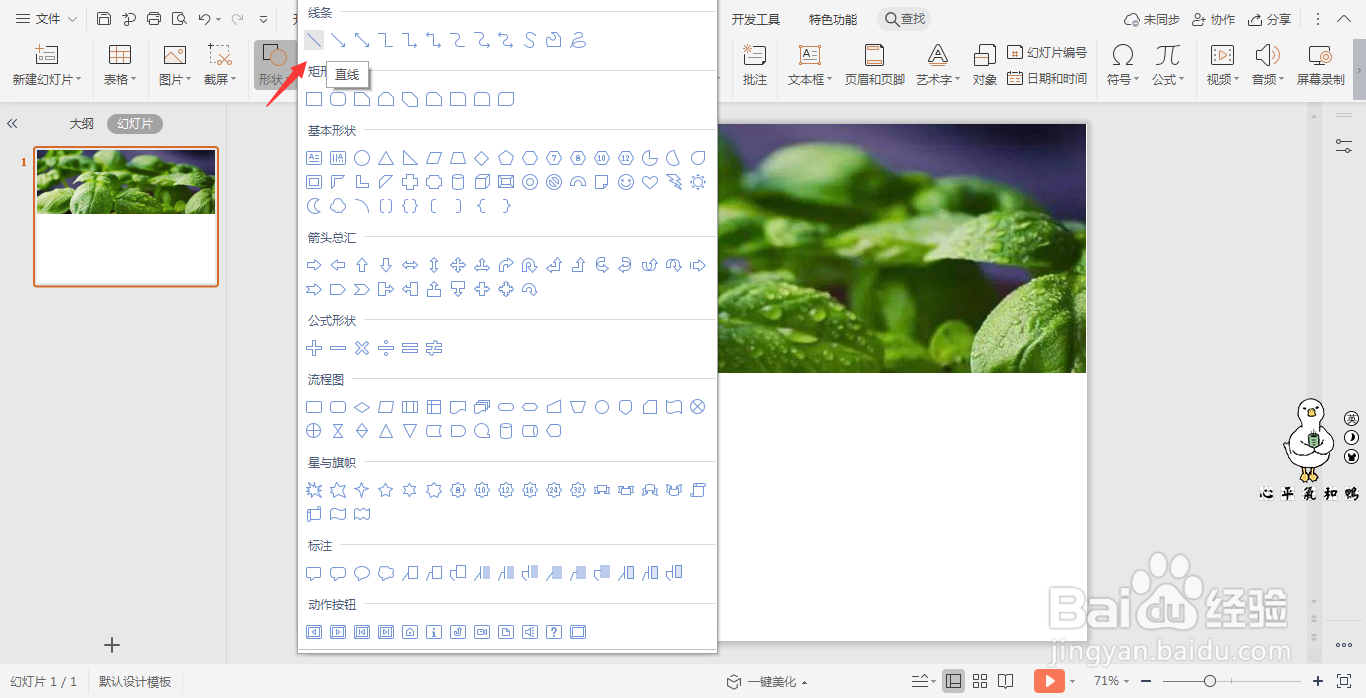The height and width of the screenshot is (698, 1366).
Task: Select the right arrow in 箭头总汇
Action: tap(314, 265)
